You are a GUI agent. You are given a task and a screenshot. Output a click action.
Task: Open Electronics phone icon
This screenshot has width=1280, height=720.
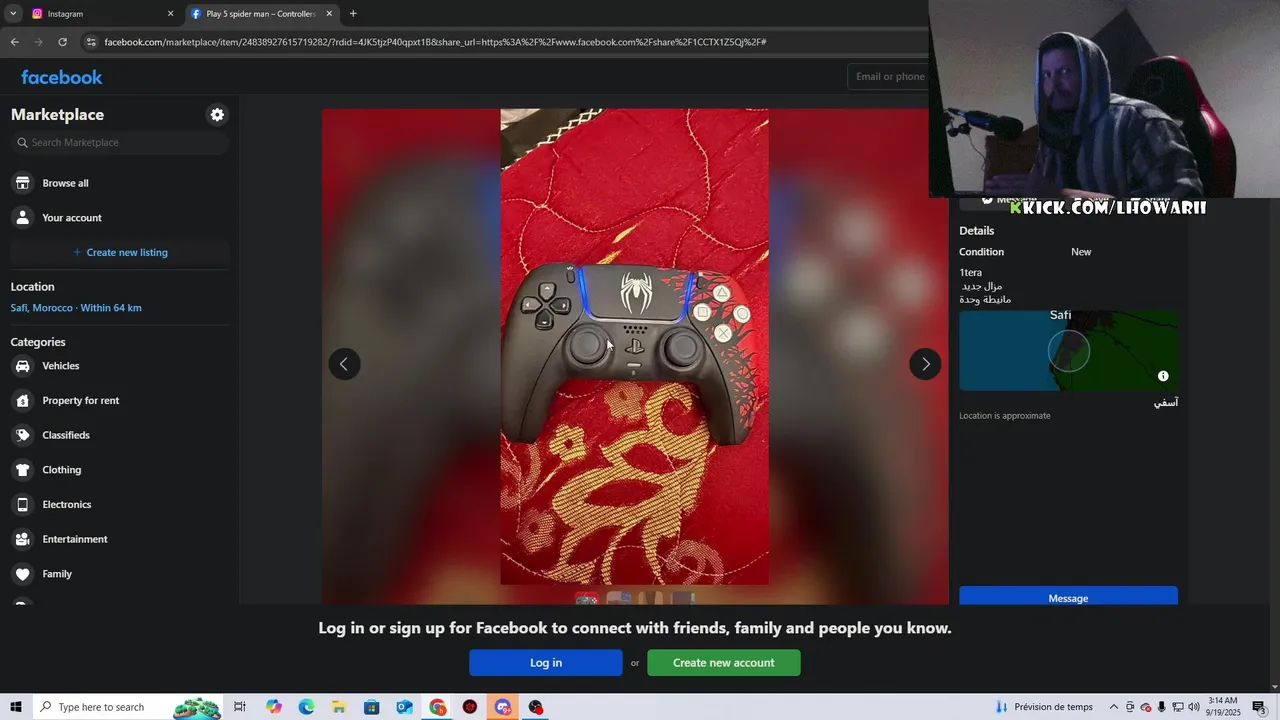pyautogui.click(x=23, y=505)
